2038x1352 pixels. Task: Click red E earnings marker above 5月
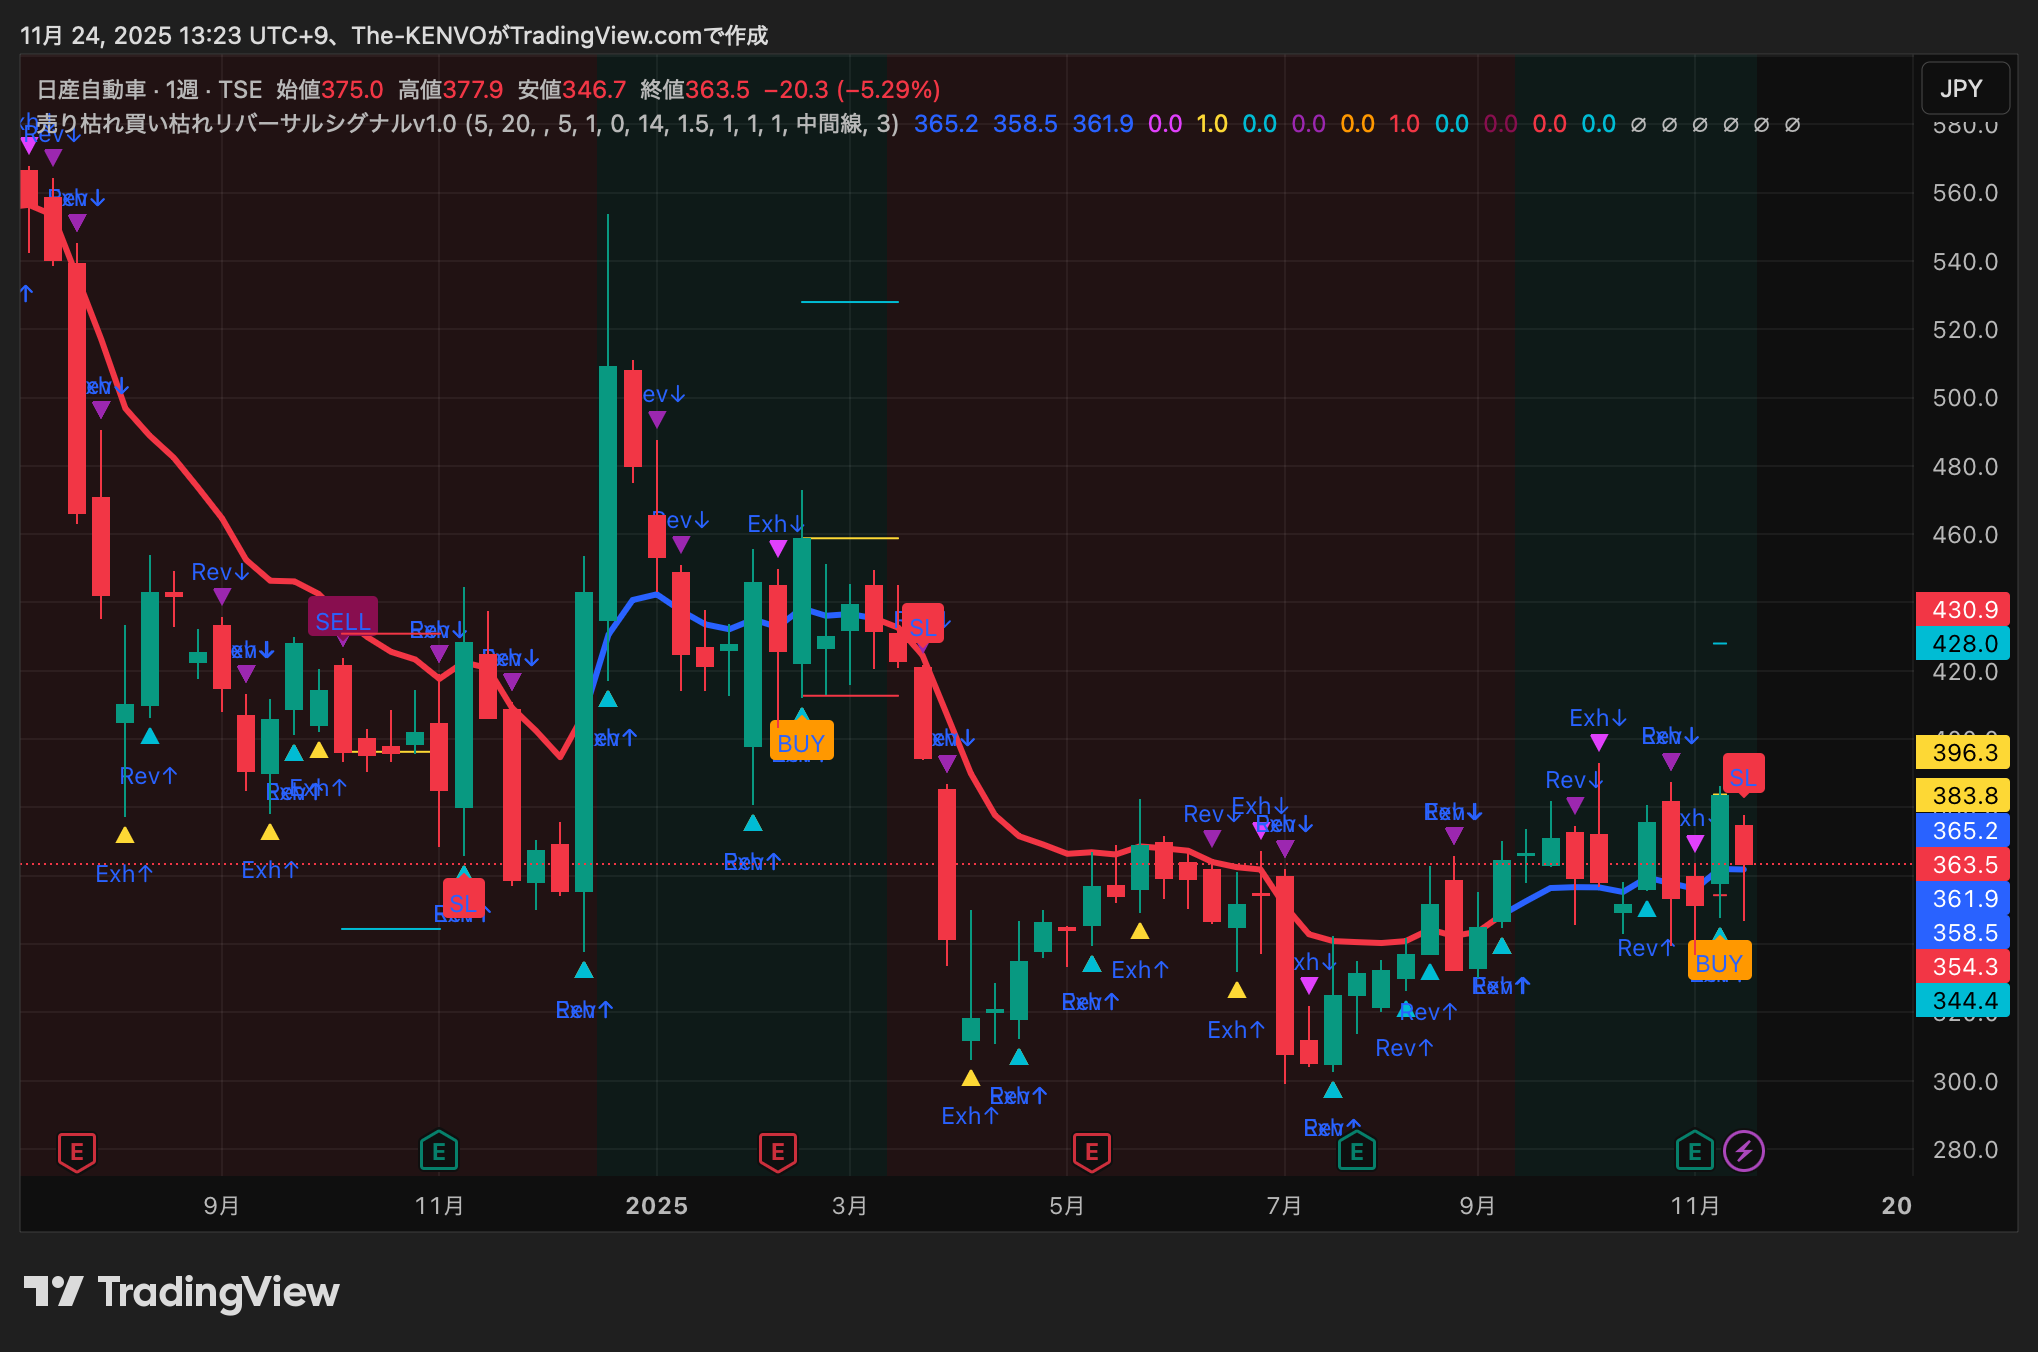[x=1091, y=1151]
